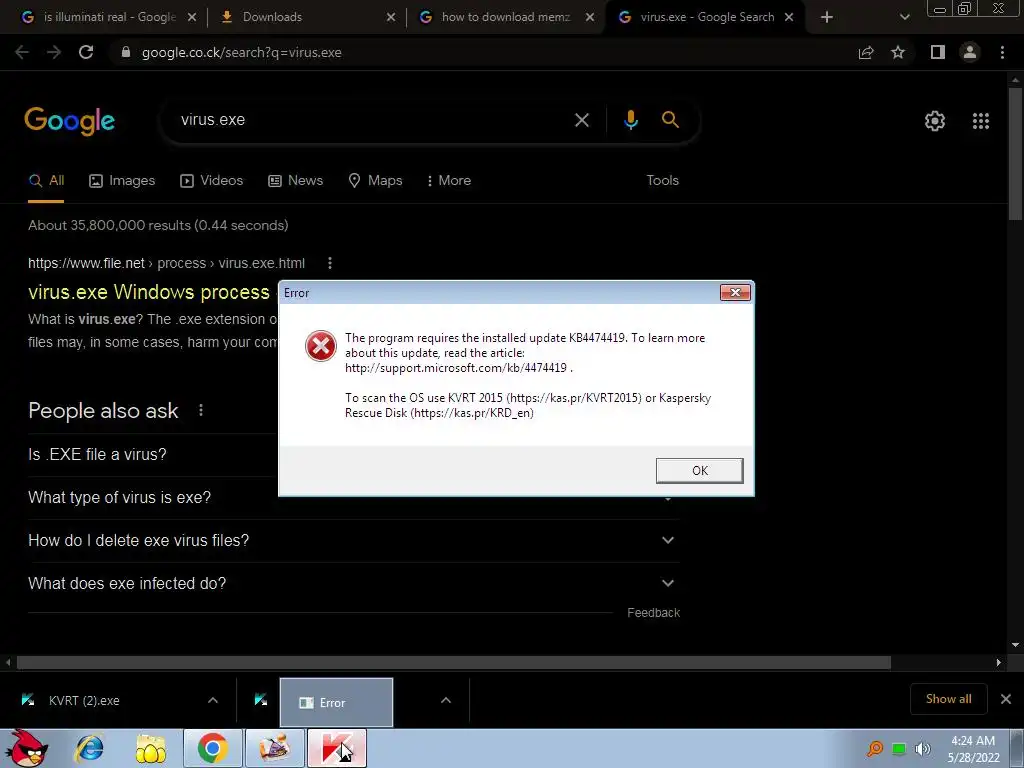1024x768 pixels.
Task: Switch to Chrome in the taskbar
Action: pos(213,748)
